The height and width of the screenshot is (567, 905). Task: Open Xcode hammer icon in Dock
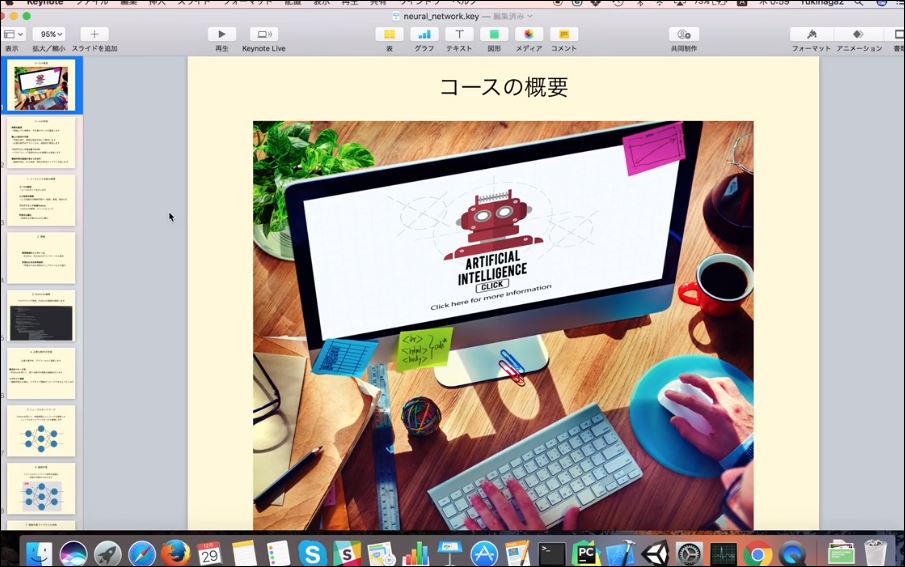point(620,554)
